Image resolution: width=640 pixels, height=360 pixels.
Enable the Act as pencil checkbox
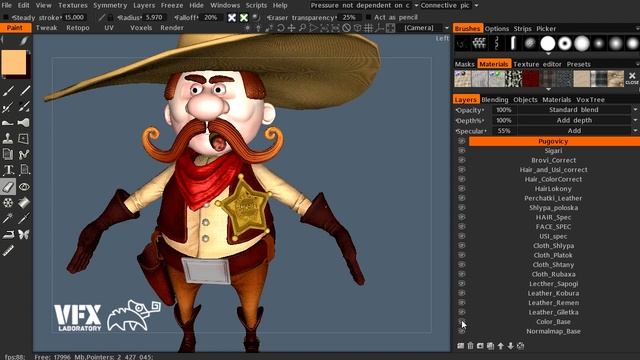tap(369, 17)
